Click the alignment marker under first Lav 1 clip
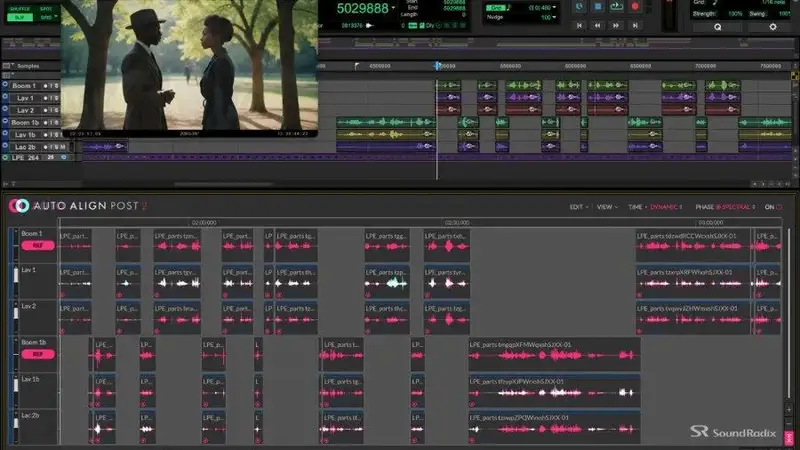The width and height of the screenshot is (800, 450). (x=62, y=295)
